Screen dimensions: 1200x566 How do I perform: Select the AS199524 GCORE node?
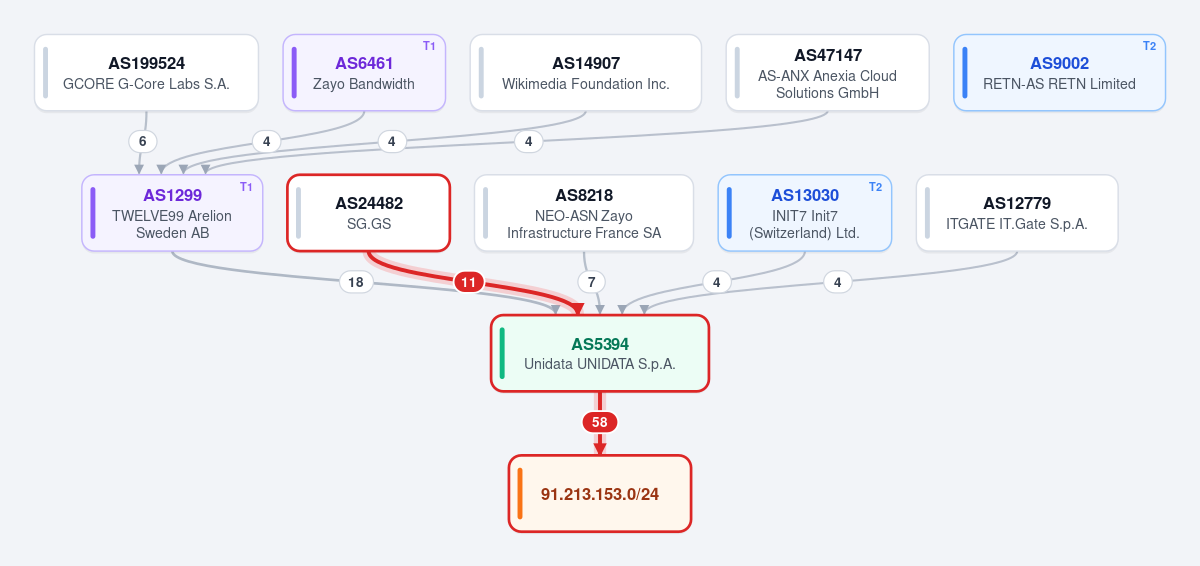point(146,73)
